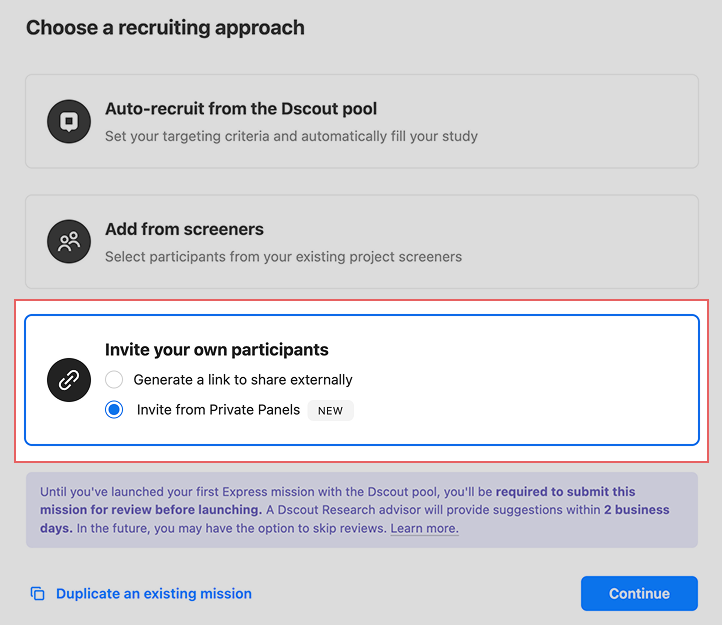
Task: Click the Invite from Private Panels label
Action: pyautogui.click(x=218, y=409)
